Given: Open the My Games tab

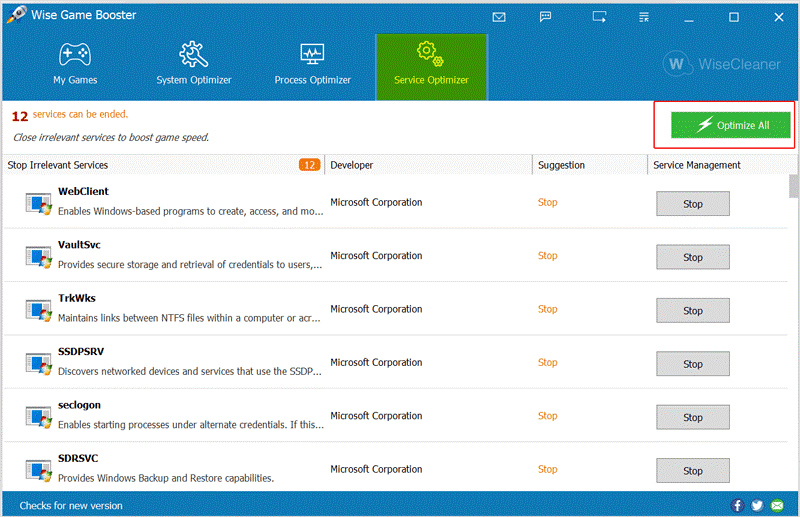Looking at the screenshot, I should [x=75, y=65].
